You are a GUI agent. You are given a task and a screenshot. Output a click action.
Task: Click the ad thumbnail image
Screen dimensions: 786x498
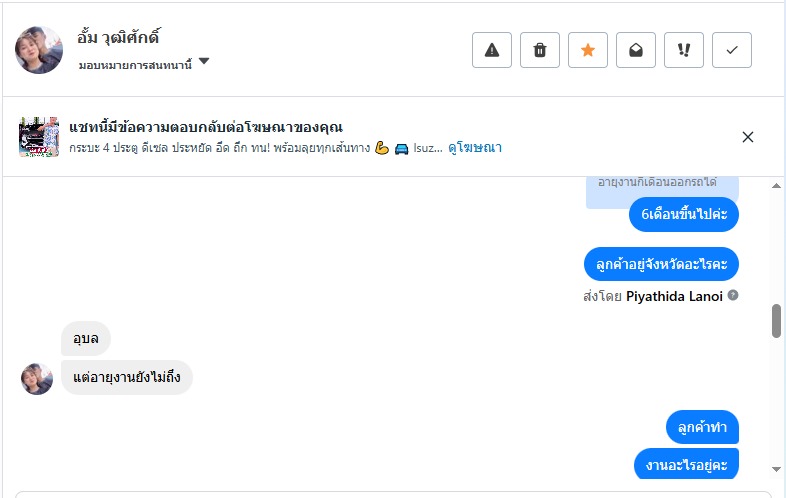40,137
